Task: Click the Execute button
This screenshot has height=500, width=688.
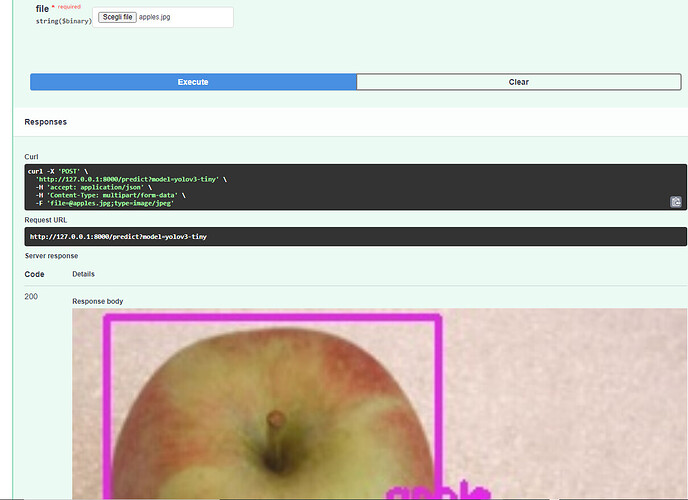Action: 193,82
